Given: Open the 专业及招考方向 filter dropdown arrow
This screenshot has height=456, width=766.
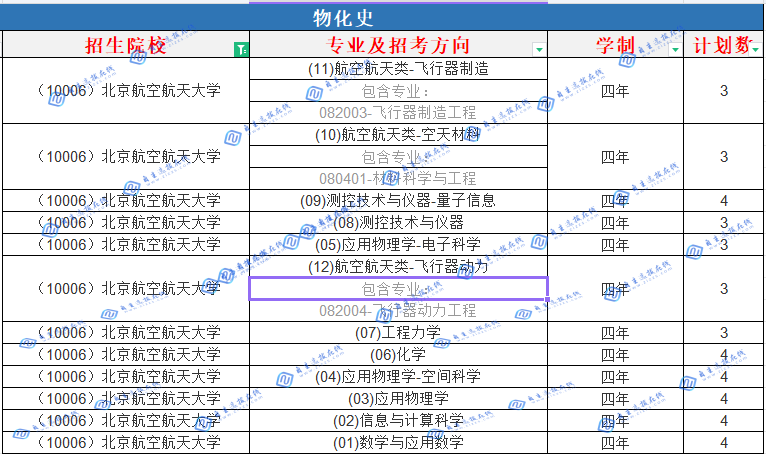Looking at the screenshot, I should pos(539,49).
